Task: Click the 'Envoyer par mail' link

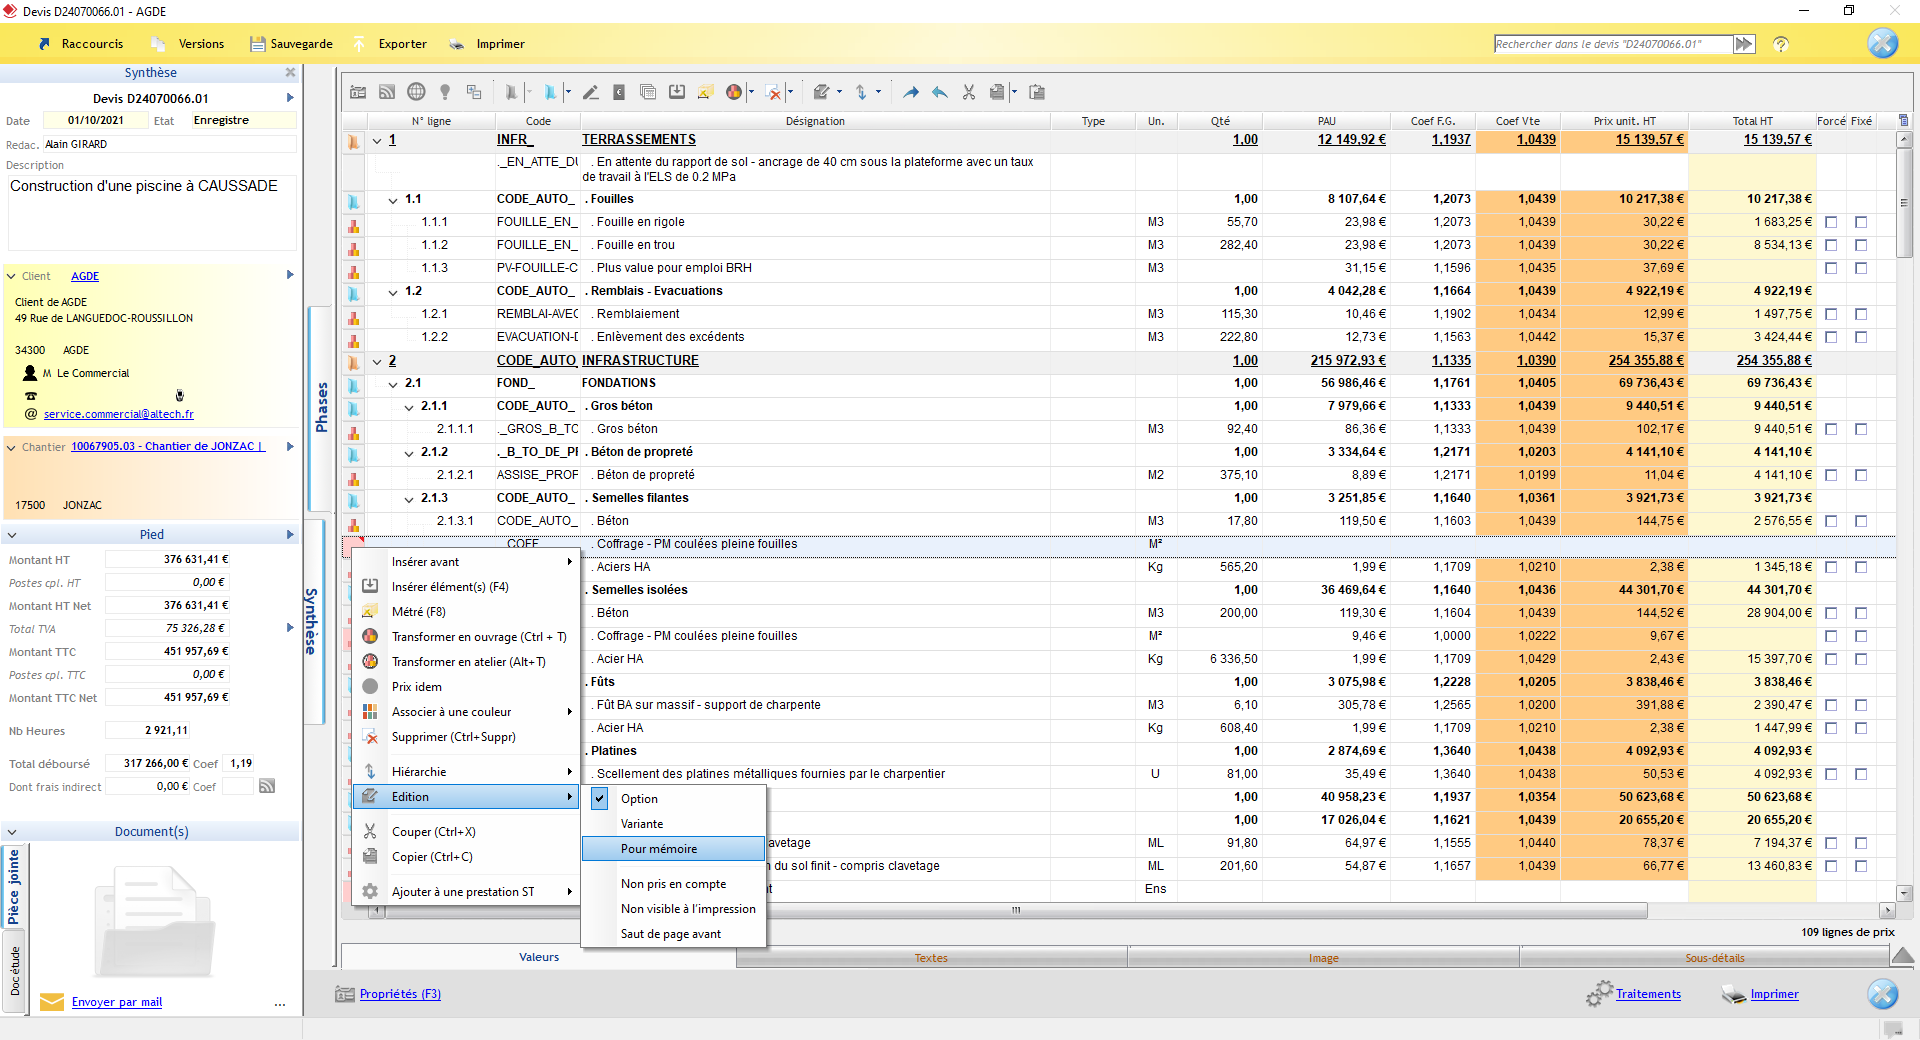Action: coord(117,1002)
